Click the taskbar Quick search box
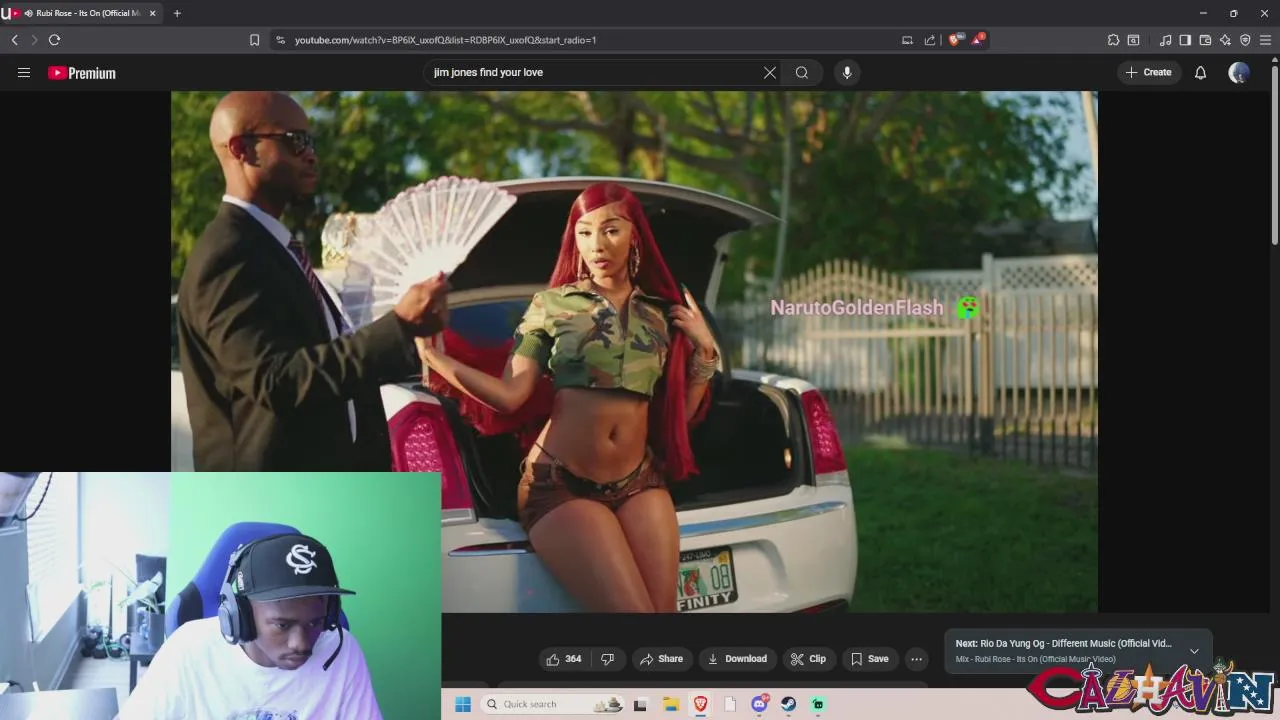Image resolution: width=1280 pixels, height=720 pixels. click(x=552, y=704)
